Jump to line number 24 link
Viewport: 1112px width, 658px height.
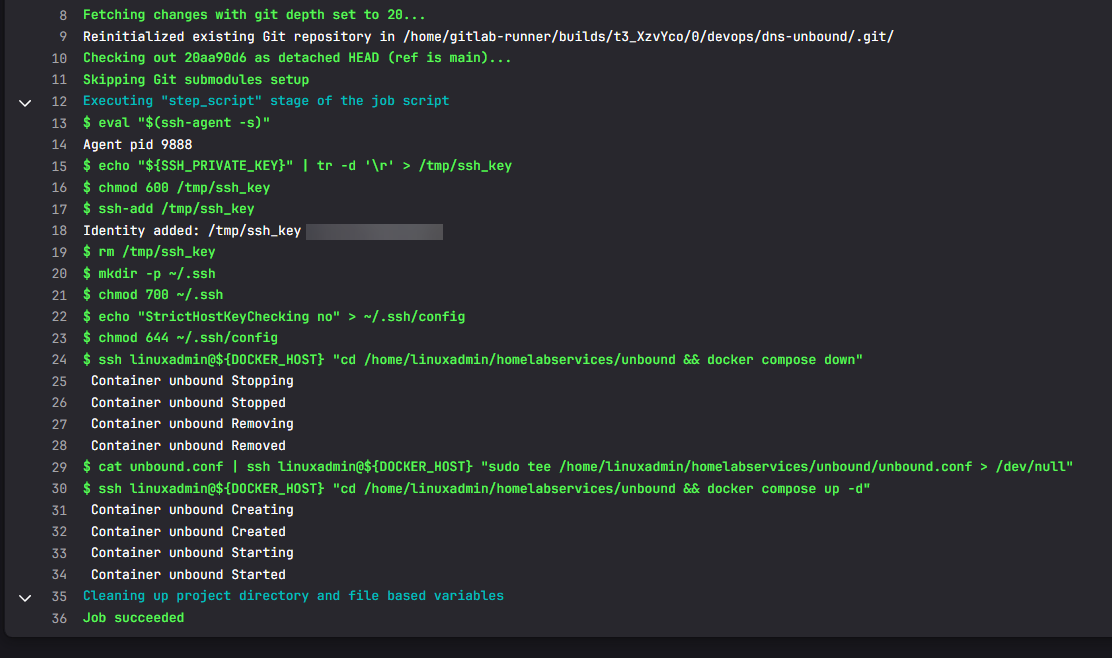tap(59, 360)
